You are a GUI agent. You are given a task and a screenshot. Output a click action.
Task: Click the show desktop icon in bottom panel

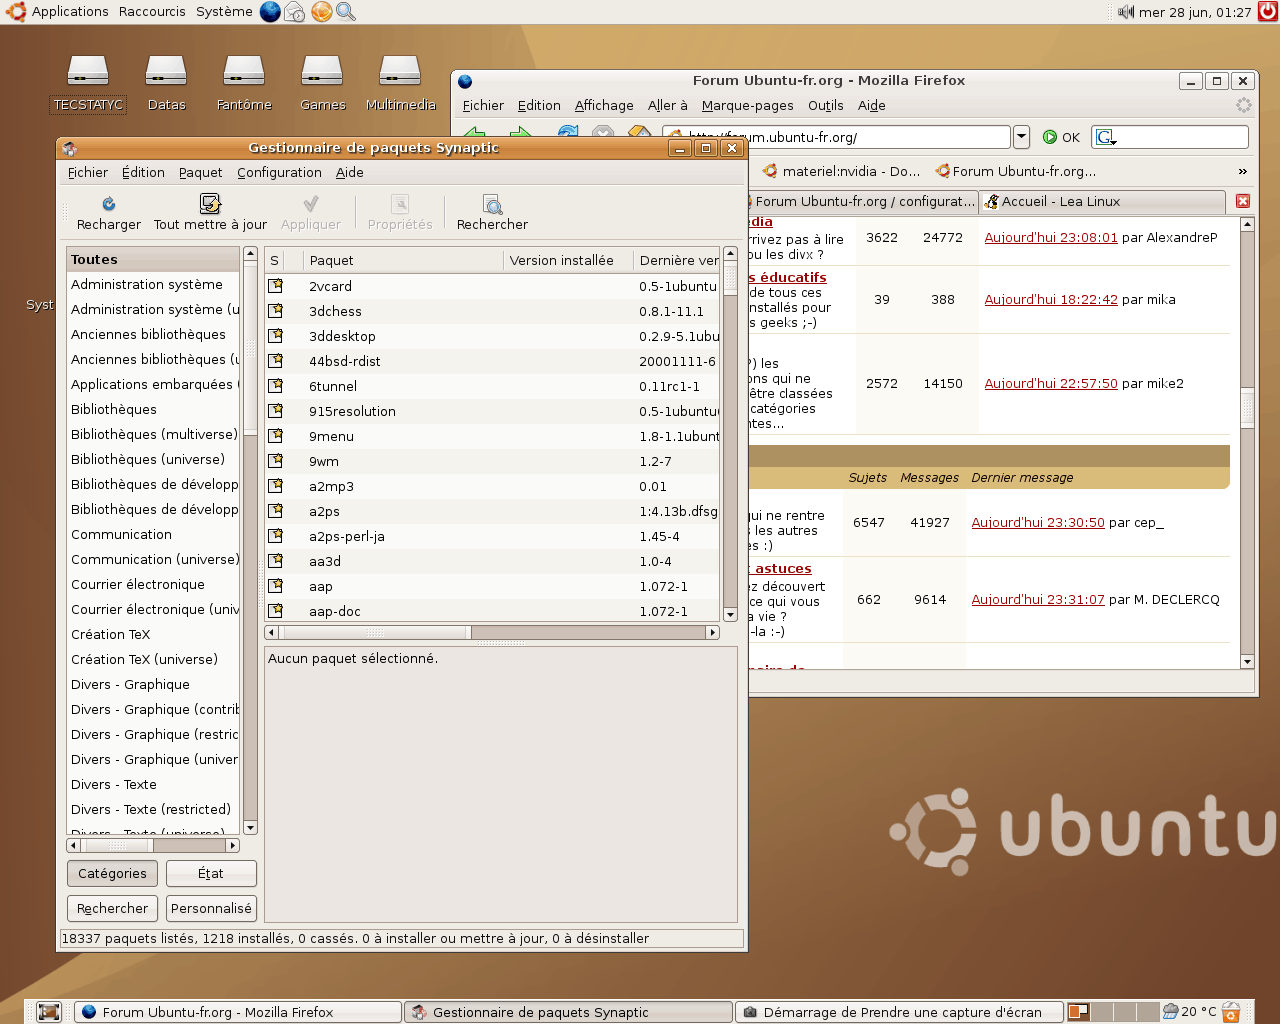click(x=49, y=1012)
